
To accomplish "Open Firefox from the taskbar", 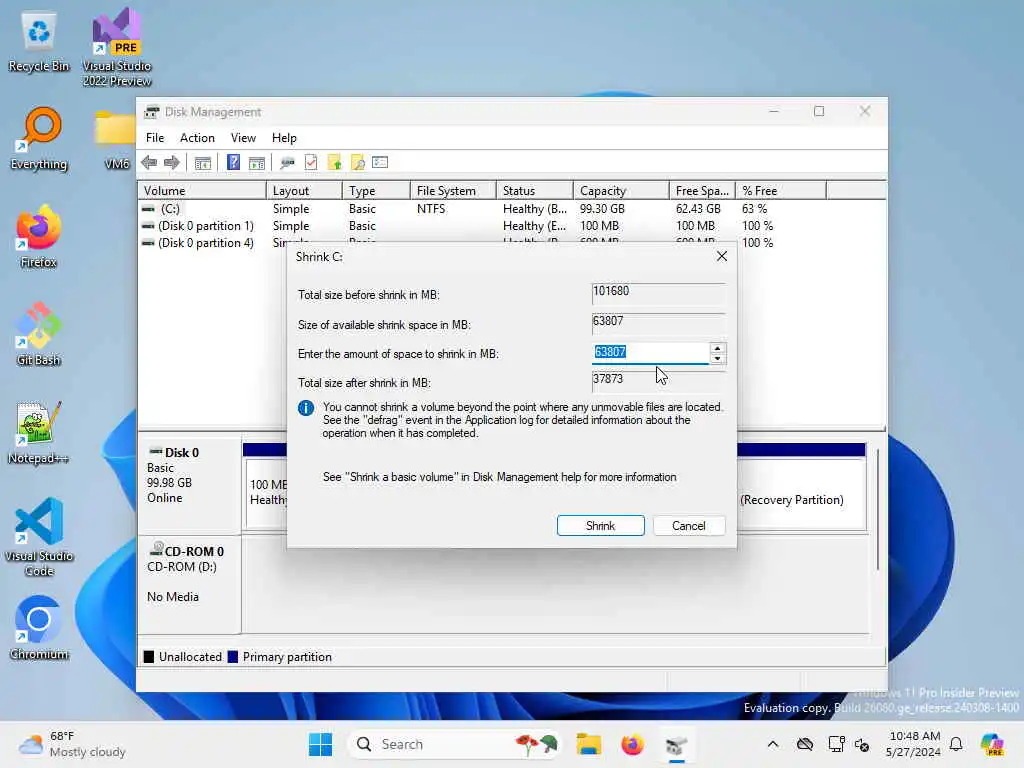I will coord(632,744).
